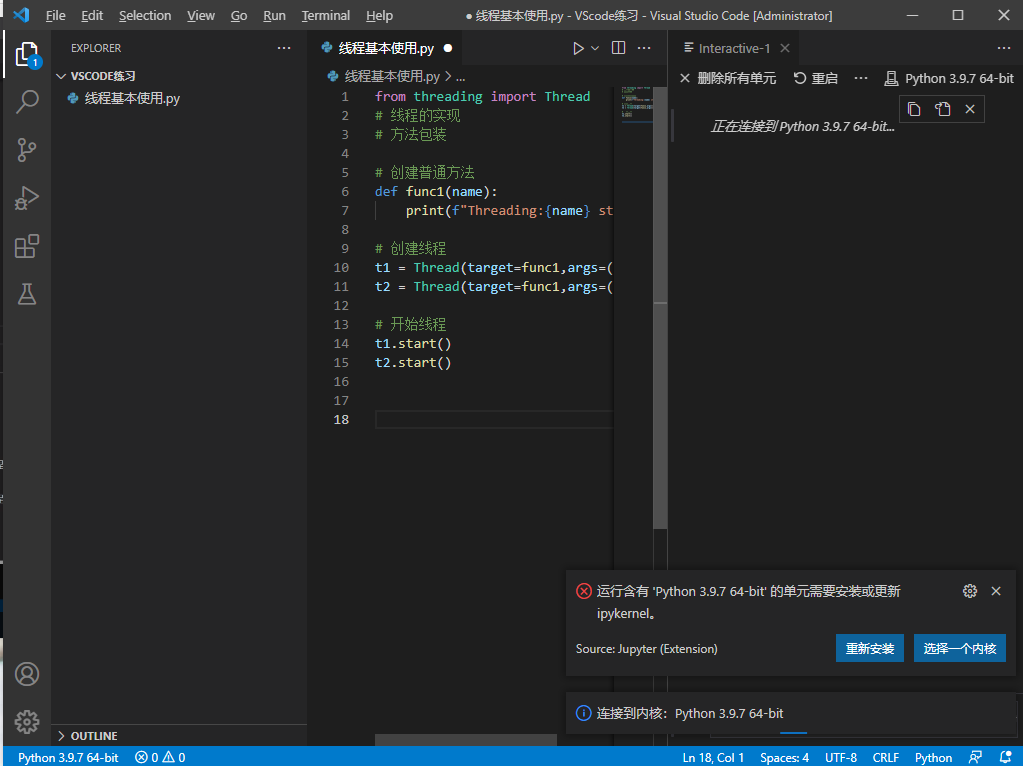Click the editor horizontal scrollbar
This screenshot has height=766, width=1023.
(466, 739)
